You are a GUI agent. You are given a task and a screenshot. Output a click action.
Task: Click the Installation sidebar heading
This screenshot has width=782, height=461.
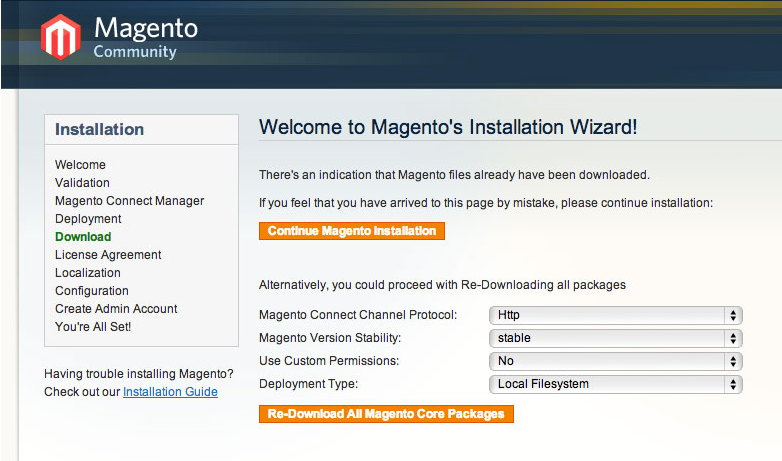(99, 130)
